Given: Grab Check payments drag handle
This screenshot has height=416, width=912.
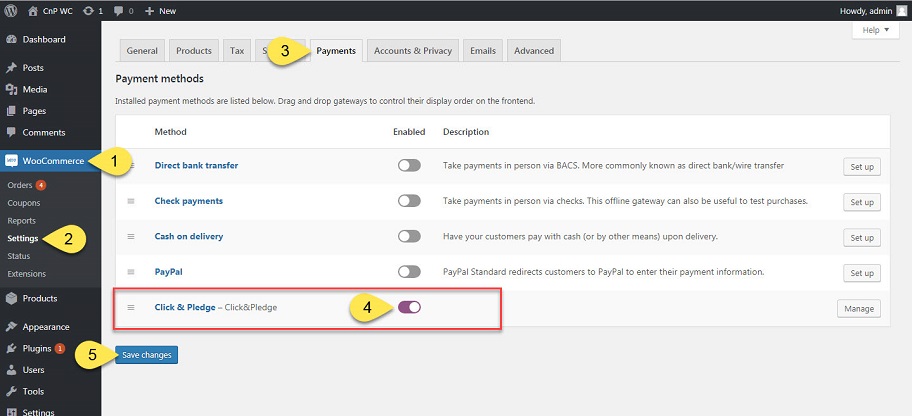Looking at the screenshot, I should coord(131,201).
